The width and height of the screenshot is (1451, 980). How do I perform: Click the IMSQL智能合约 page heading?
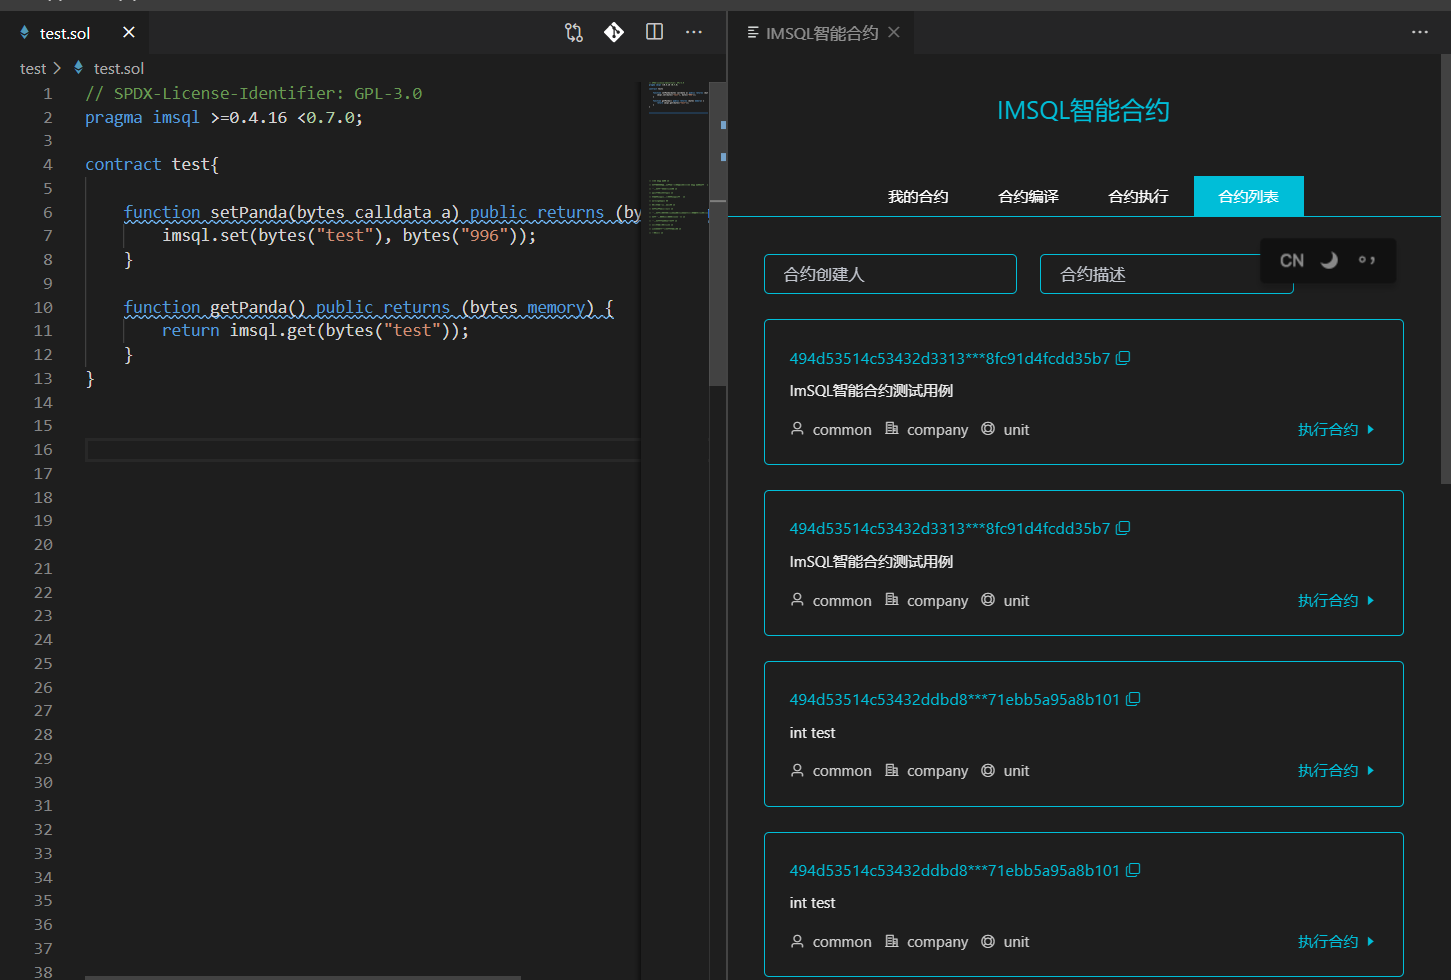pyautogui.click(x=1083, y=110)
